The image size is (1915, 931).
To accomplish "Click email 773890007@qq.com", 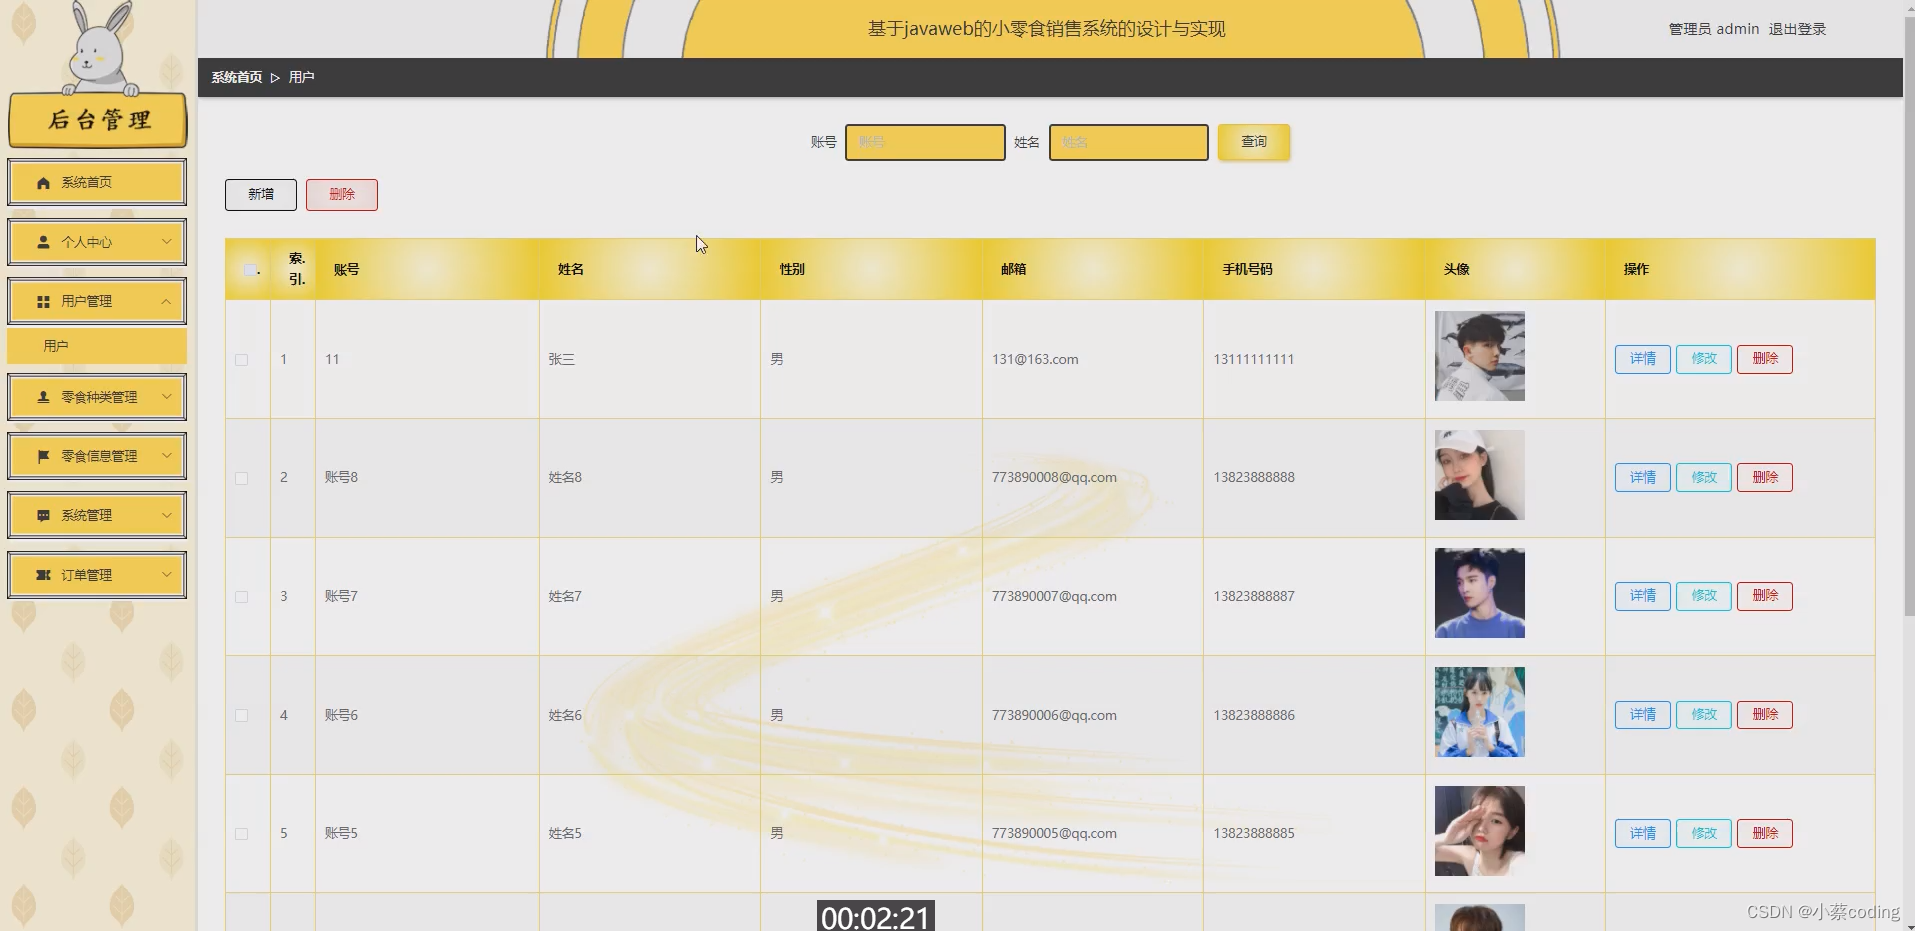I will pyautogui.click(x=1054, y=597).
